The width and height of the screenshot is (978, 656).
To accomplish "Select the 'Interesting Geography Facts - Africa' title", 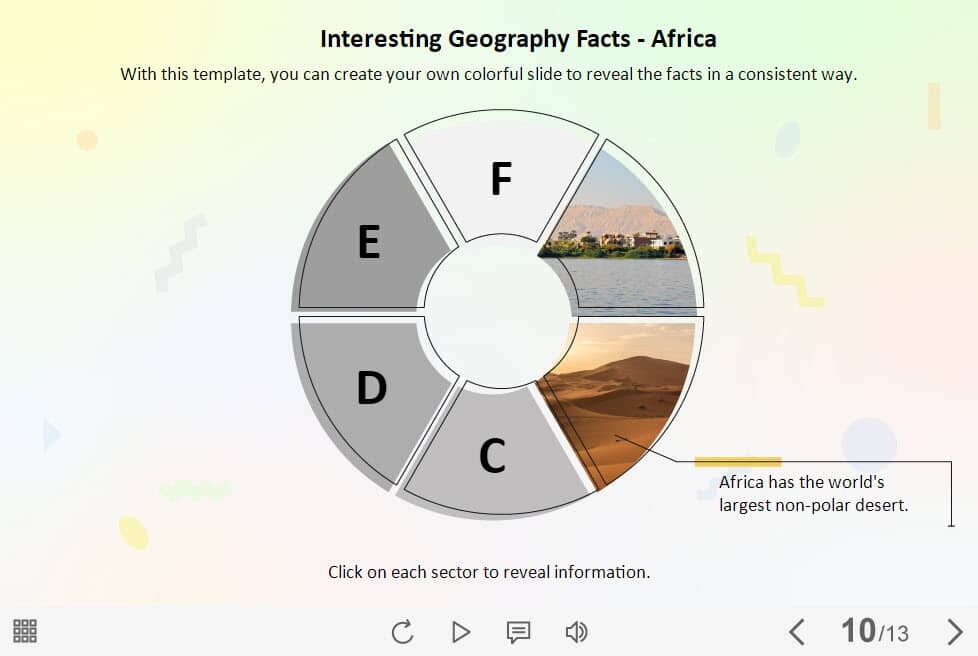I will [x=518, y=39].
